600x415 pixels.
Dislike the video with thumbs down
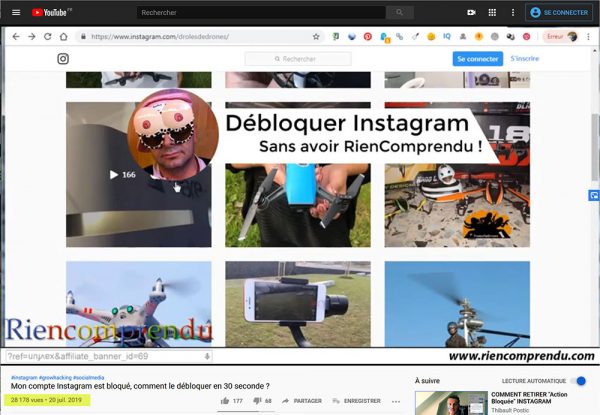pyautogui.click(x=256, y=401)
